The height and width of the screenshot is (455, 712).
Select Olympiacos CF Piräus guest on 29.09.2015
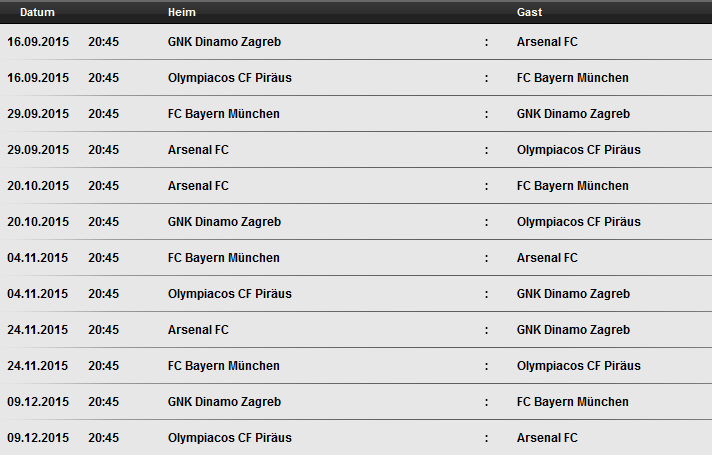pos(578,150)
